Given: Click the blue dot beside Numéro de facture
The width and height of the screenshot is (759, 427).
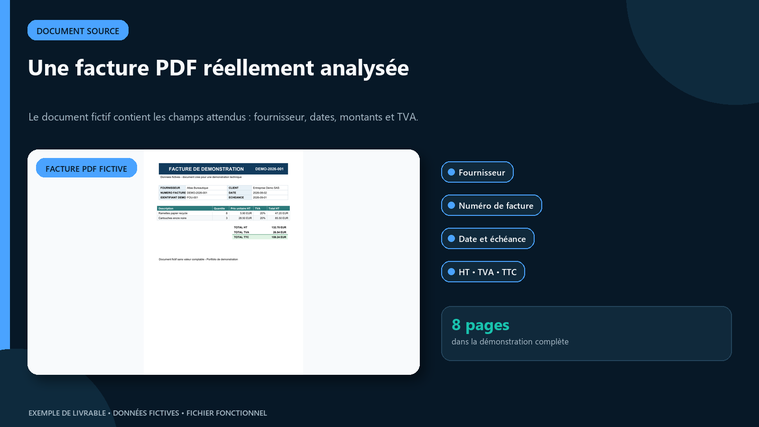Looking at the screenshot, I should click(x=451, y=205).
